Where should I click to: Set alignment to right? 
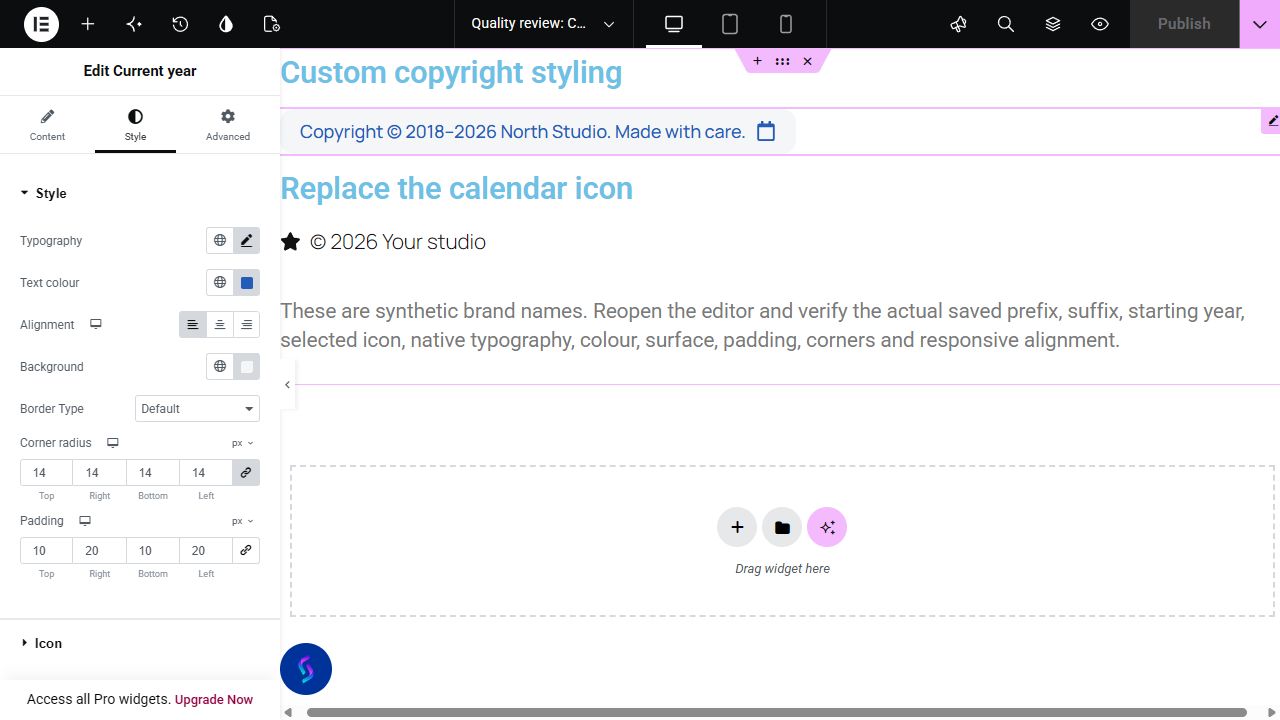click(x=247, y=325)
